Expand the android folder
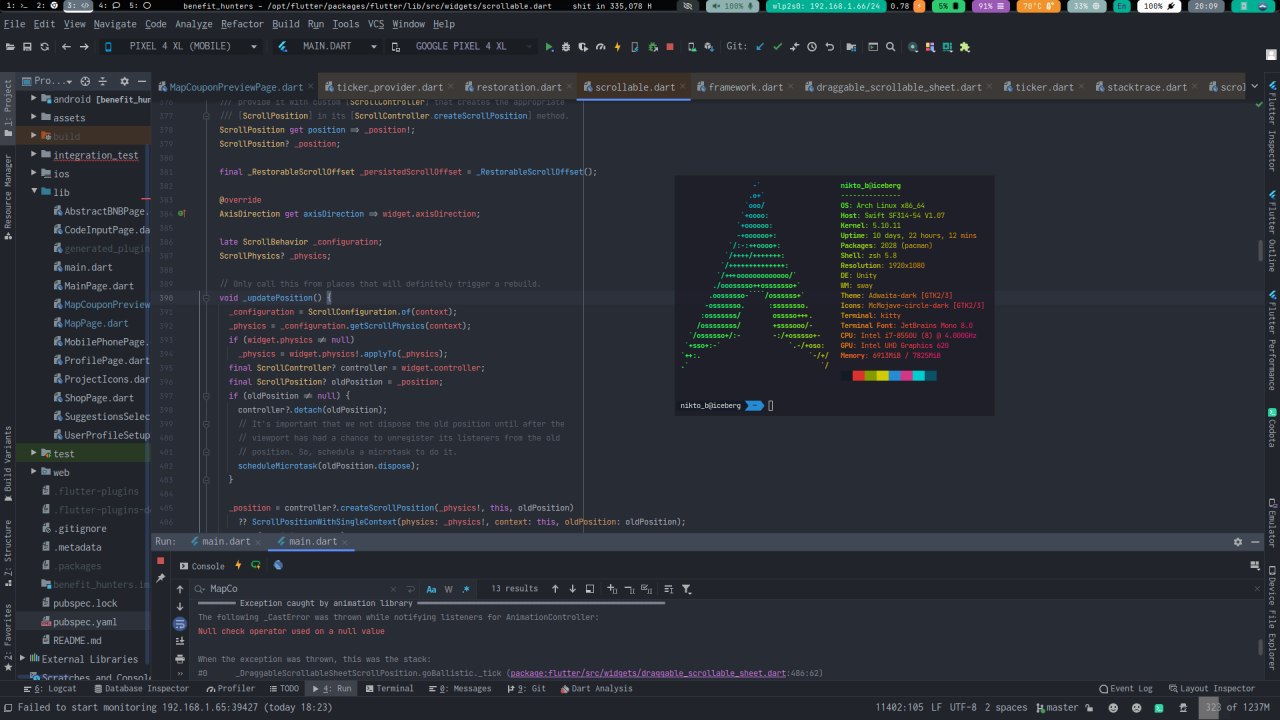1280x720 pixels. click(x=34, y=99)
